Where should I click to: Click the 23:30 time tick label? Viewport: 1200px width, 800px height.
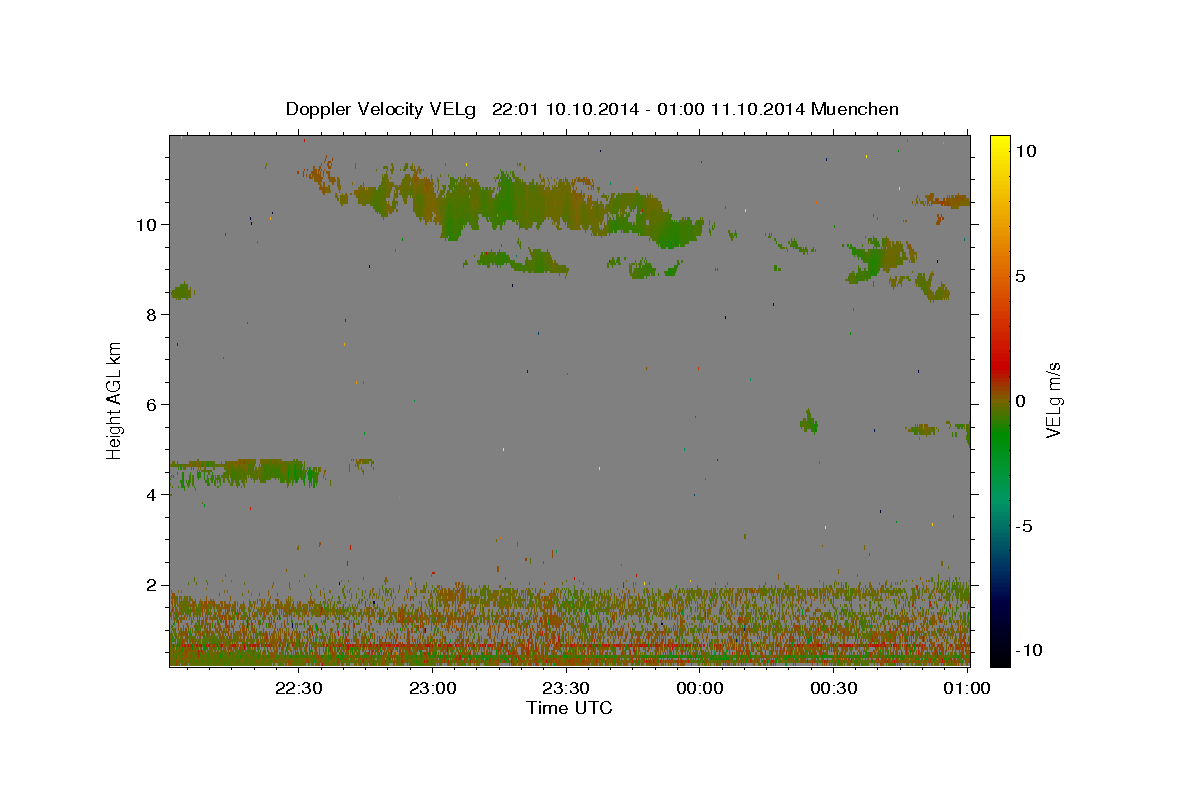coord(566,688)
